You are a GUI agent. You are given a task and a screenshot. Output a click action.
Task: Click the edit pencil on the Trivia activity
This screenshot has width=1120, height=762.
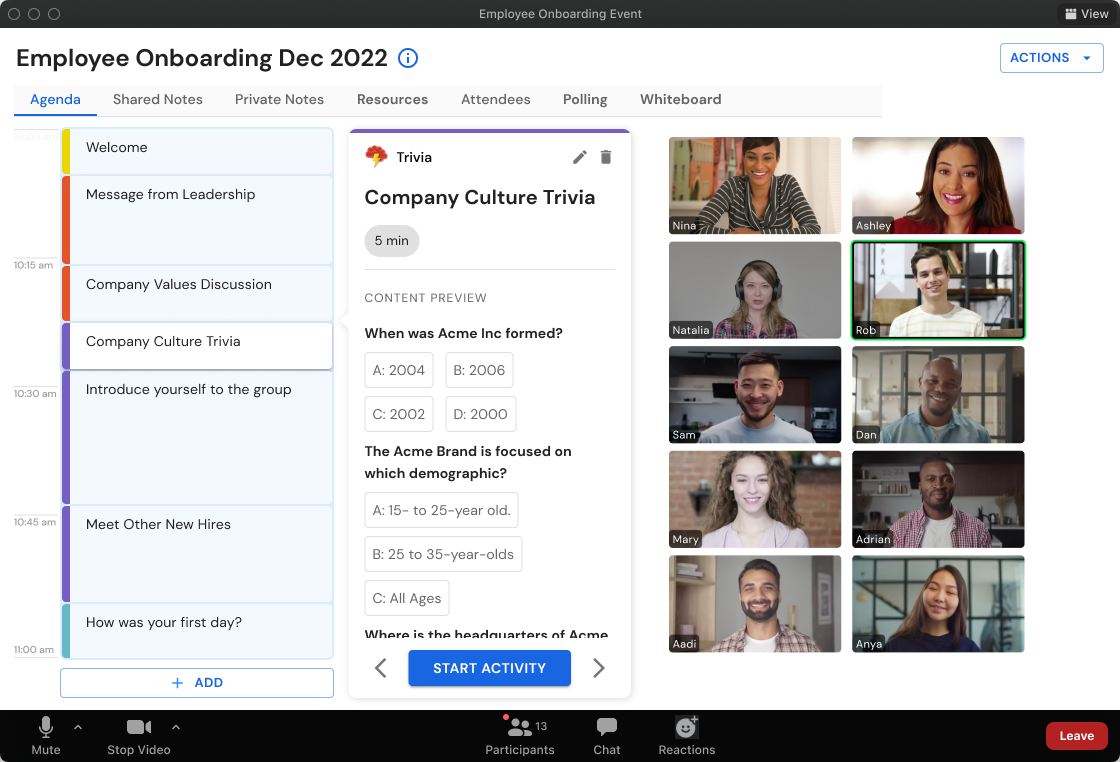pos(579,157)
